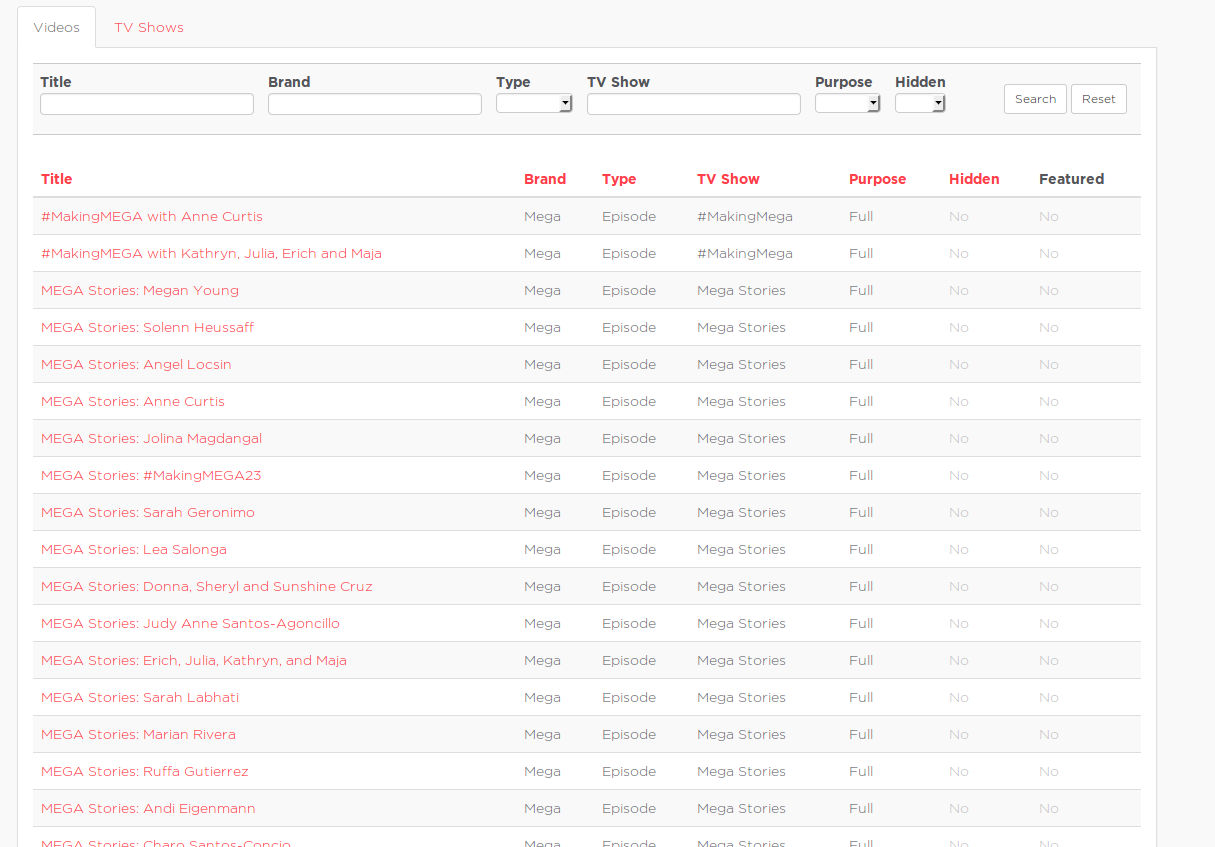
Task: Open MEGA Stories: Marian Rivera entry
Action: pos(138,734)
